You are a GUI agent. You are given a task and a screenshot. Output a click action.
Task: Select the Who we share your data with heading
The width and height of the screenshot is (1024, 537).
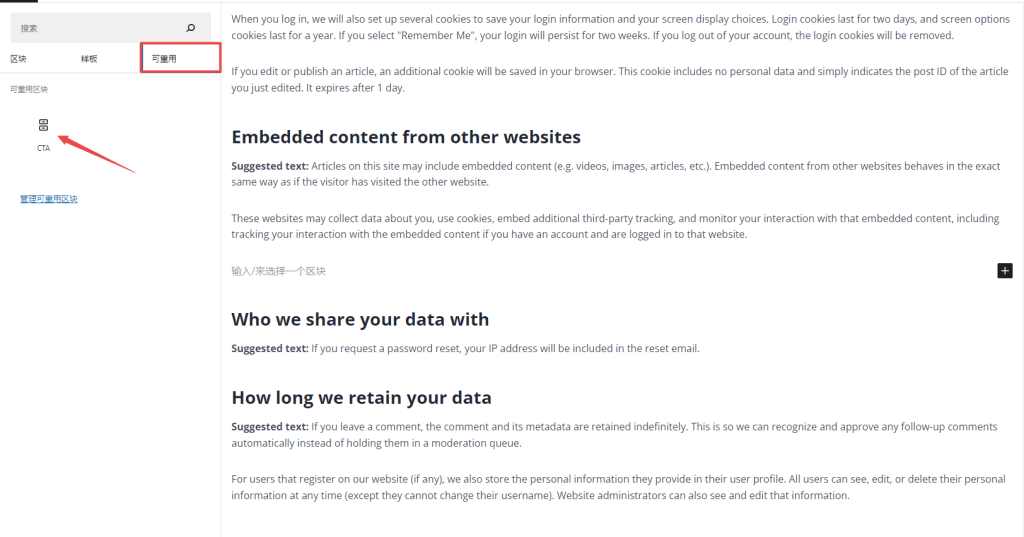point(360,319)
